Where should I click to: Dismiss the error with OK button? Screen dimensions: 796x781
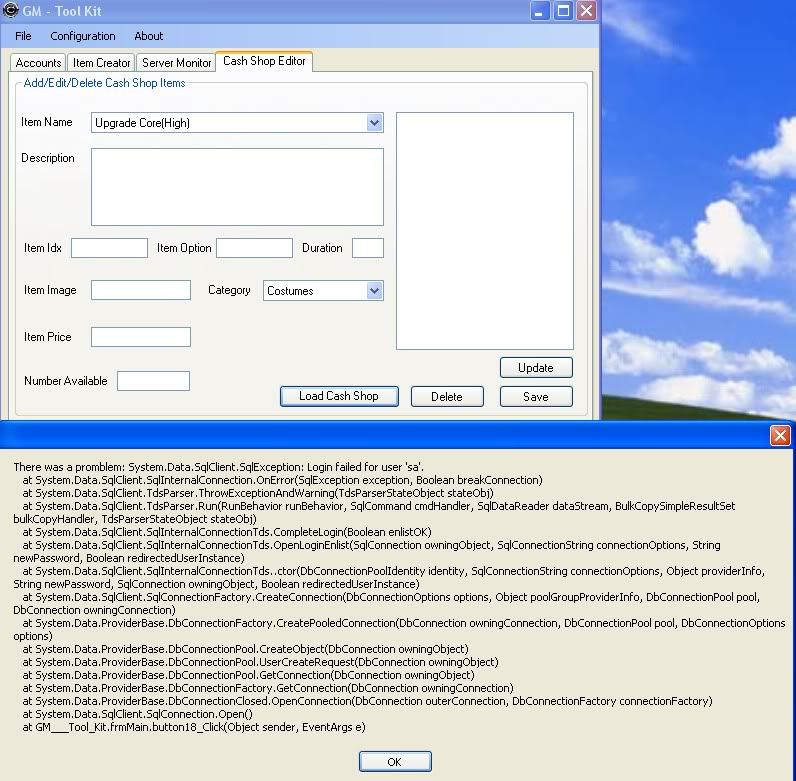point(395,762)
